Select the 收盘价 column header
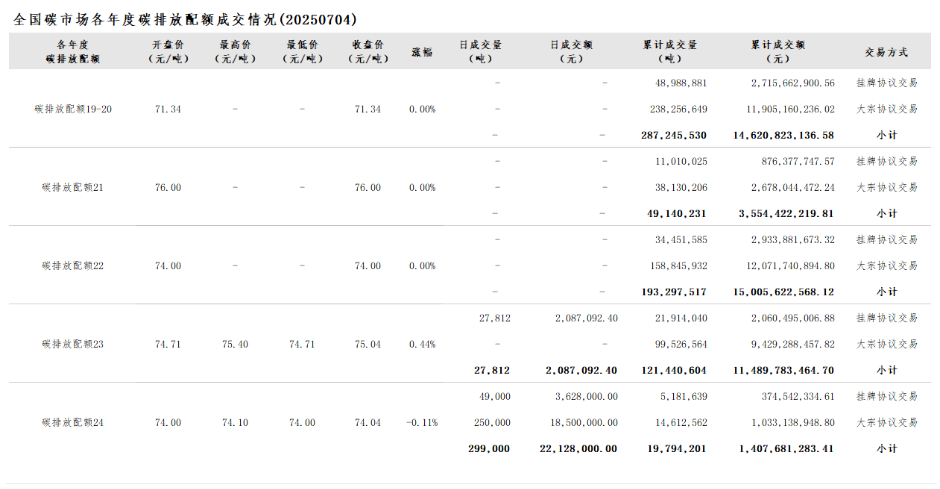Viewport: 940px width, 489px height. tap(368, 52)
